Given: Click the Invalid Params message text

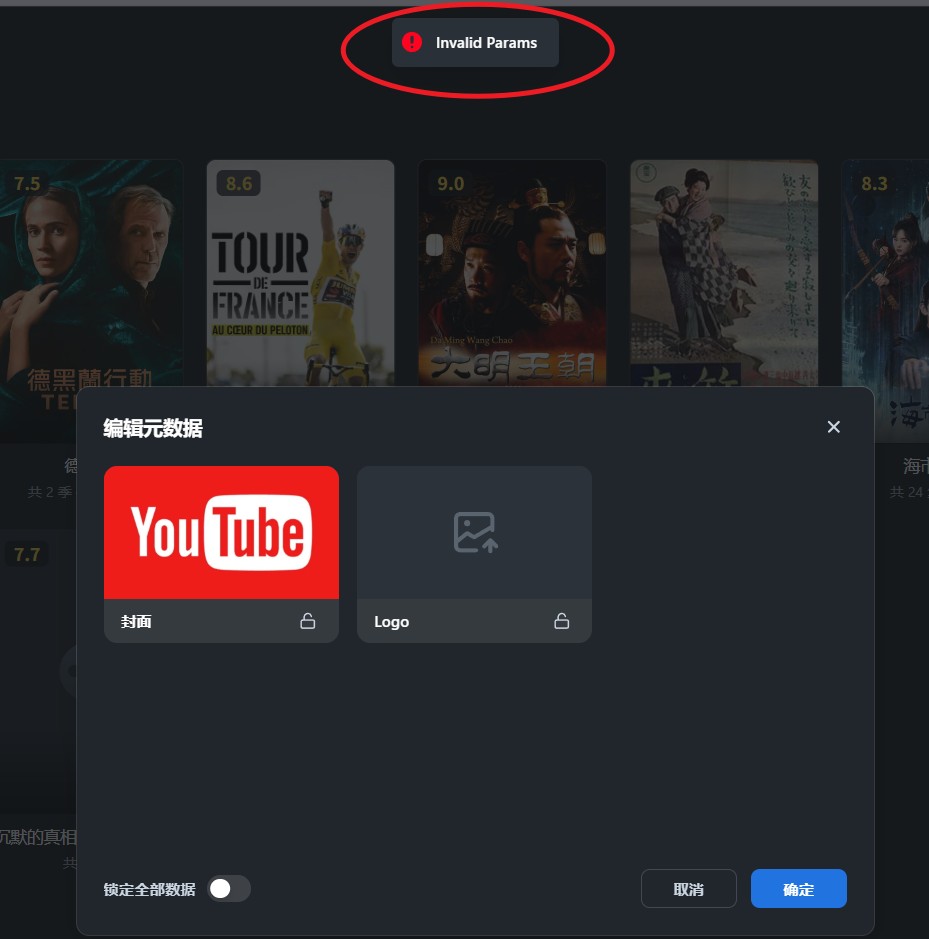Looking at the screenshot, I should (x=486, y=43).
